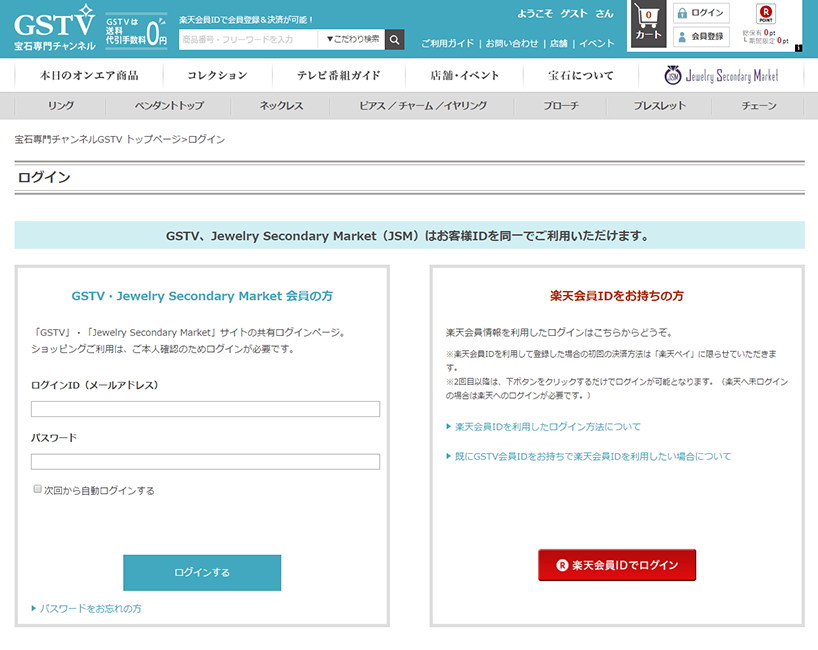This screenshot has width=818, height=650.
Task: Click 楽天会員IDでログイン red button
Action: (x=617, y=565)
